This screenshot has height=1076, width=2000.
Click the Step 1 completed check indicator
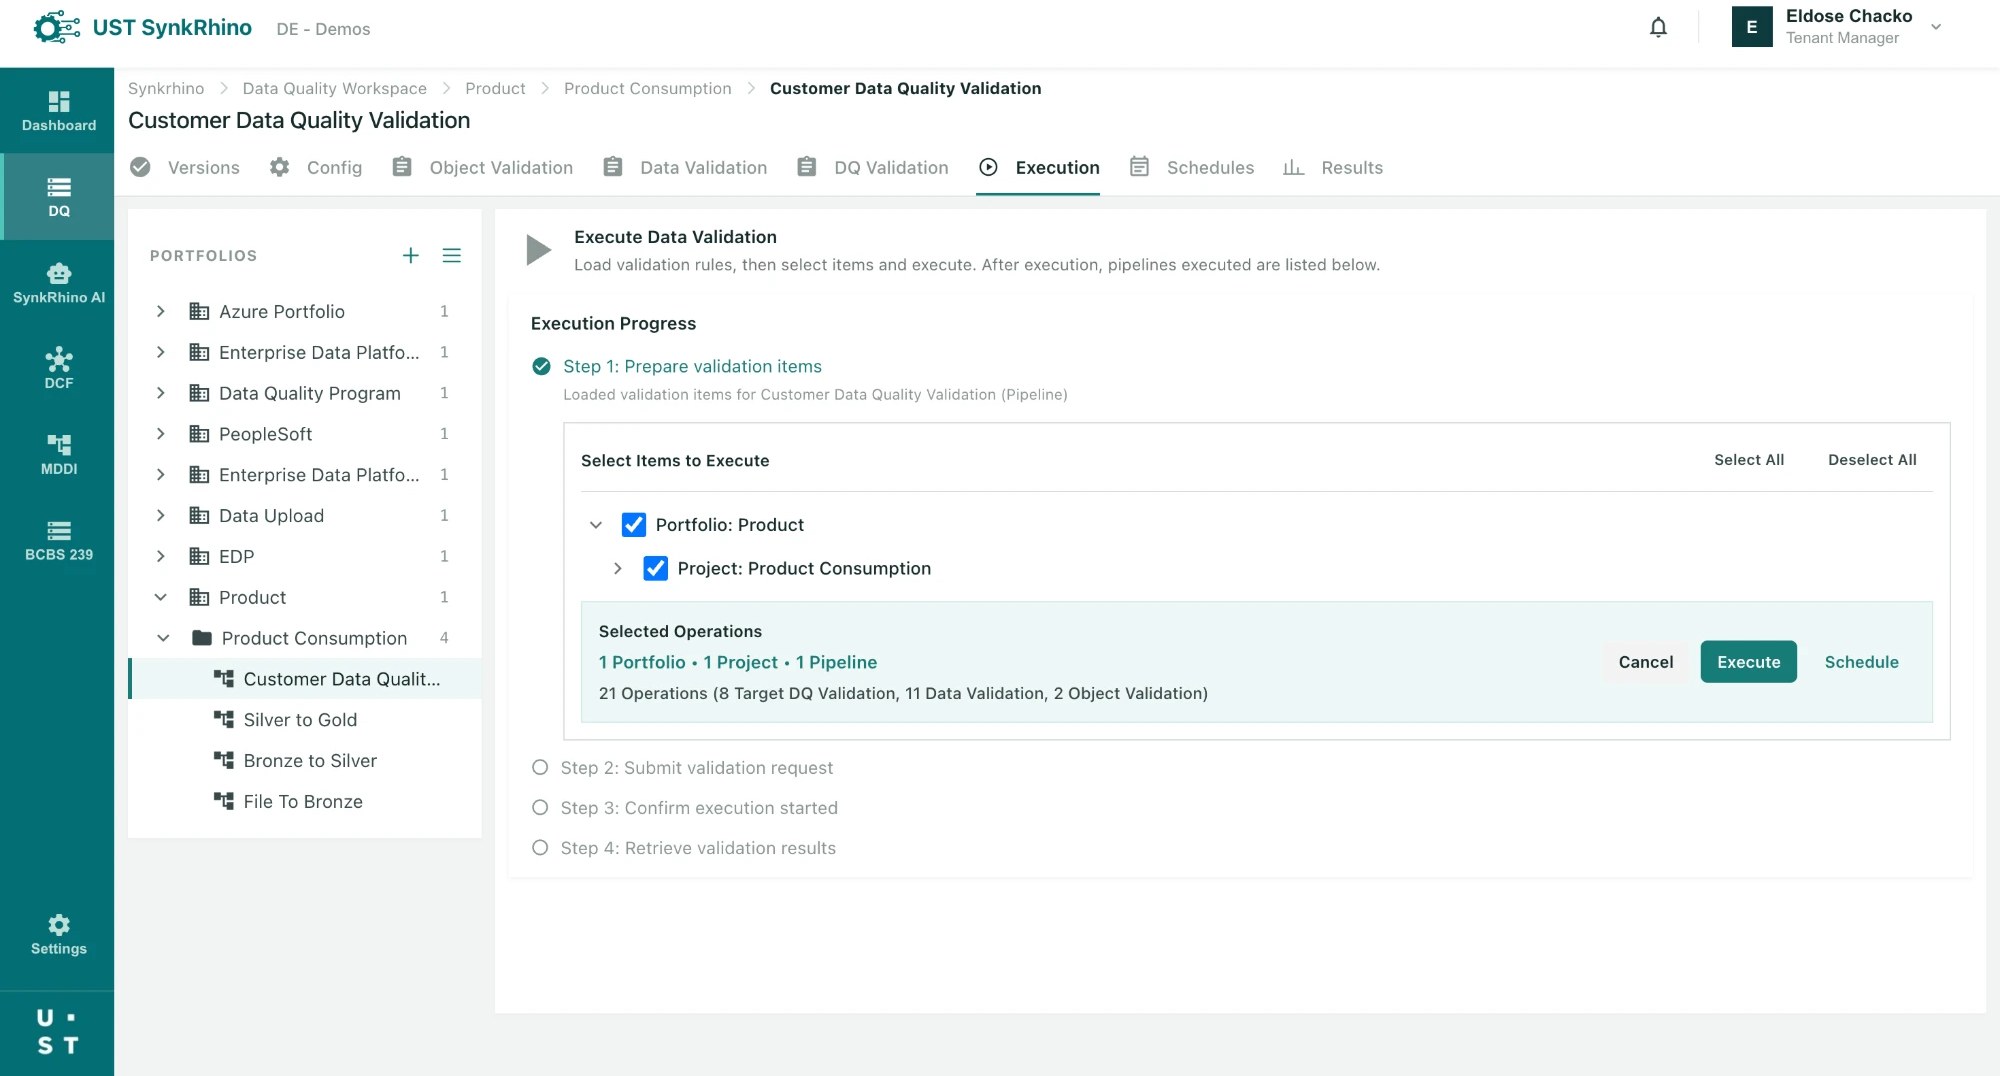pos(541,367)
